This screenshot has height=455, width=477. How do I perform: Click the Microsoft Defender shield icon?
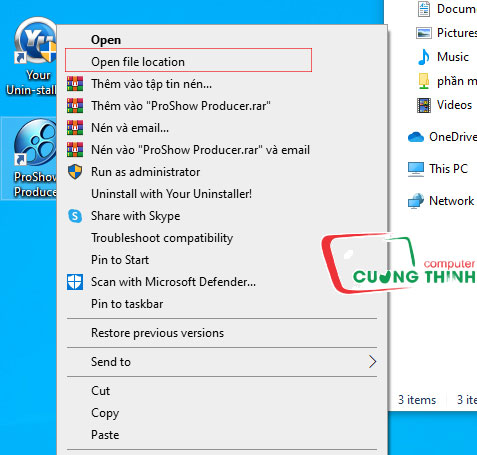pos(75,282)
